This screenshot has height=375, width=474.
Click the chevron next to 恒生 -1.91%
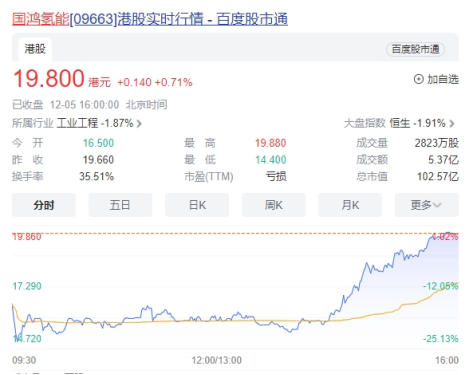tap(452, 124)
